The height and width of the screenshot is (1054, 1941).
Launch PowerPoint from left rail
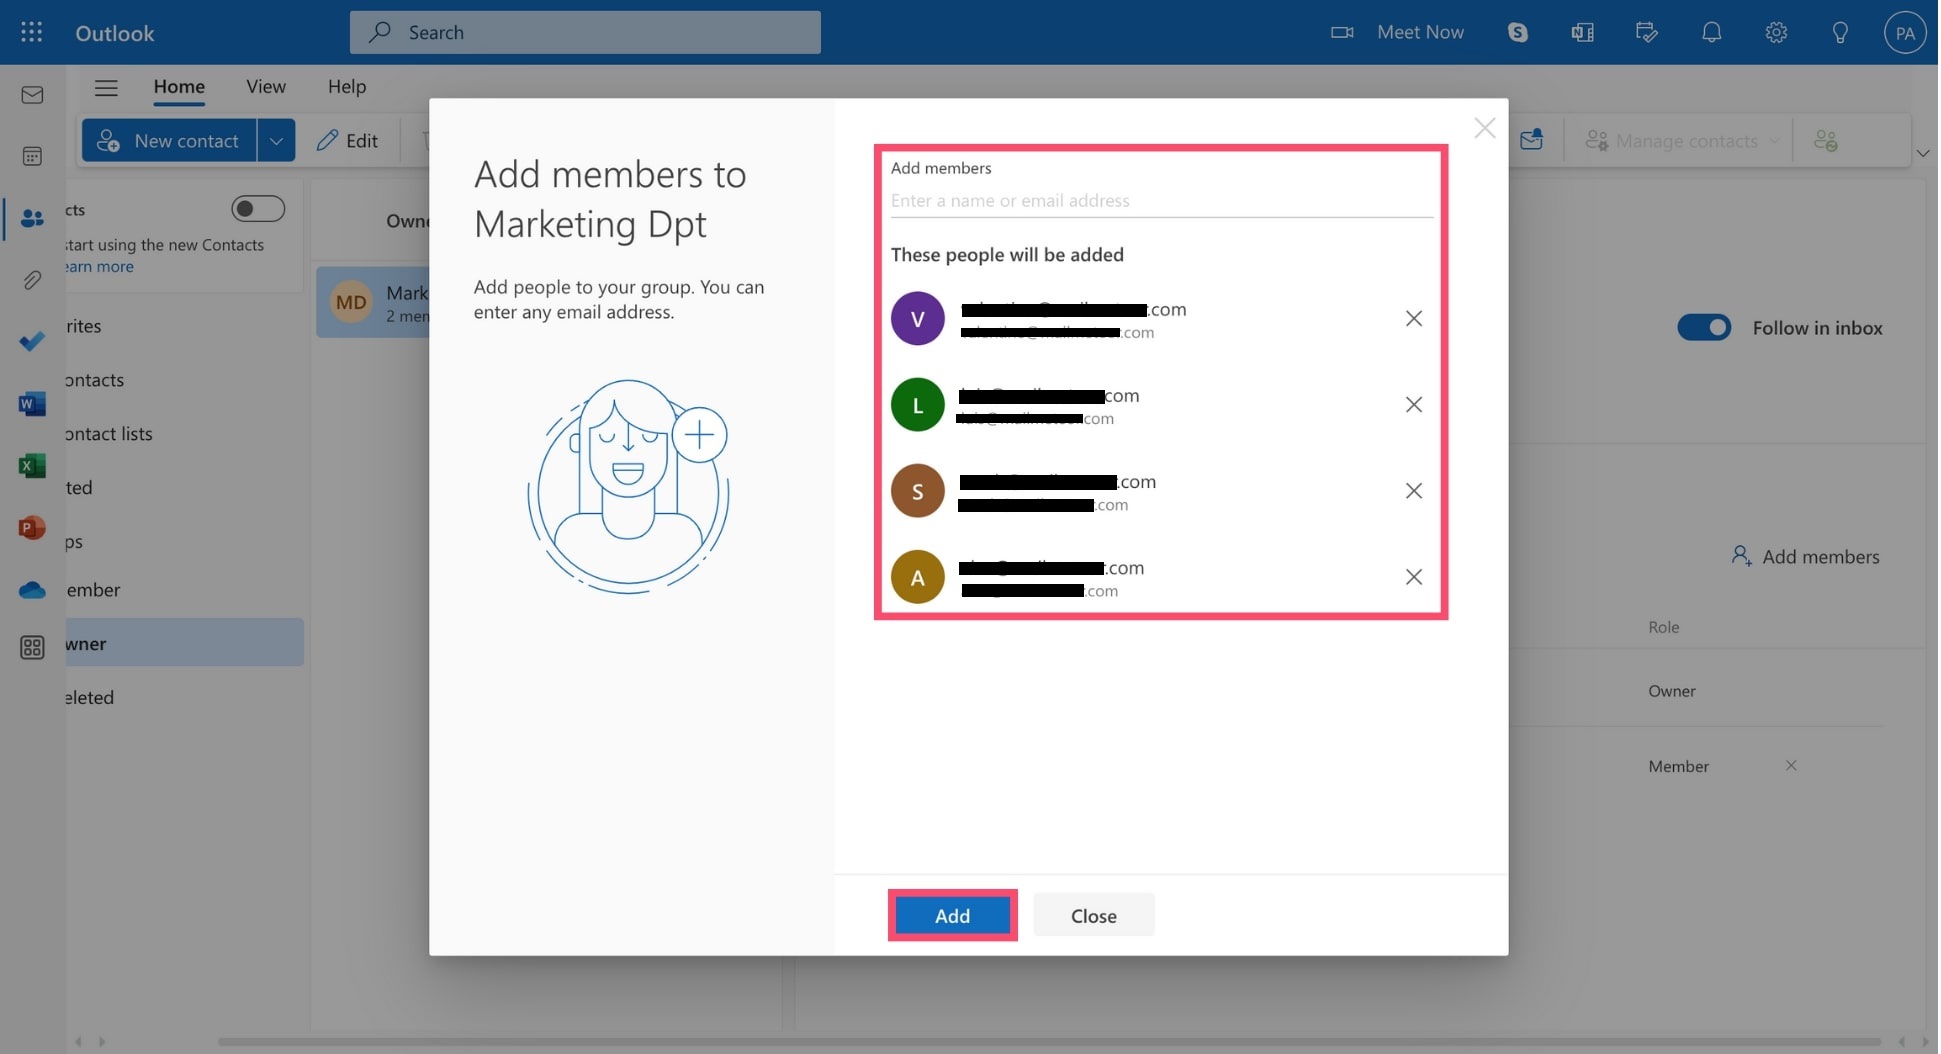pyautogui.click(x=32, y=527)
